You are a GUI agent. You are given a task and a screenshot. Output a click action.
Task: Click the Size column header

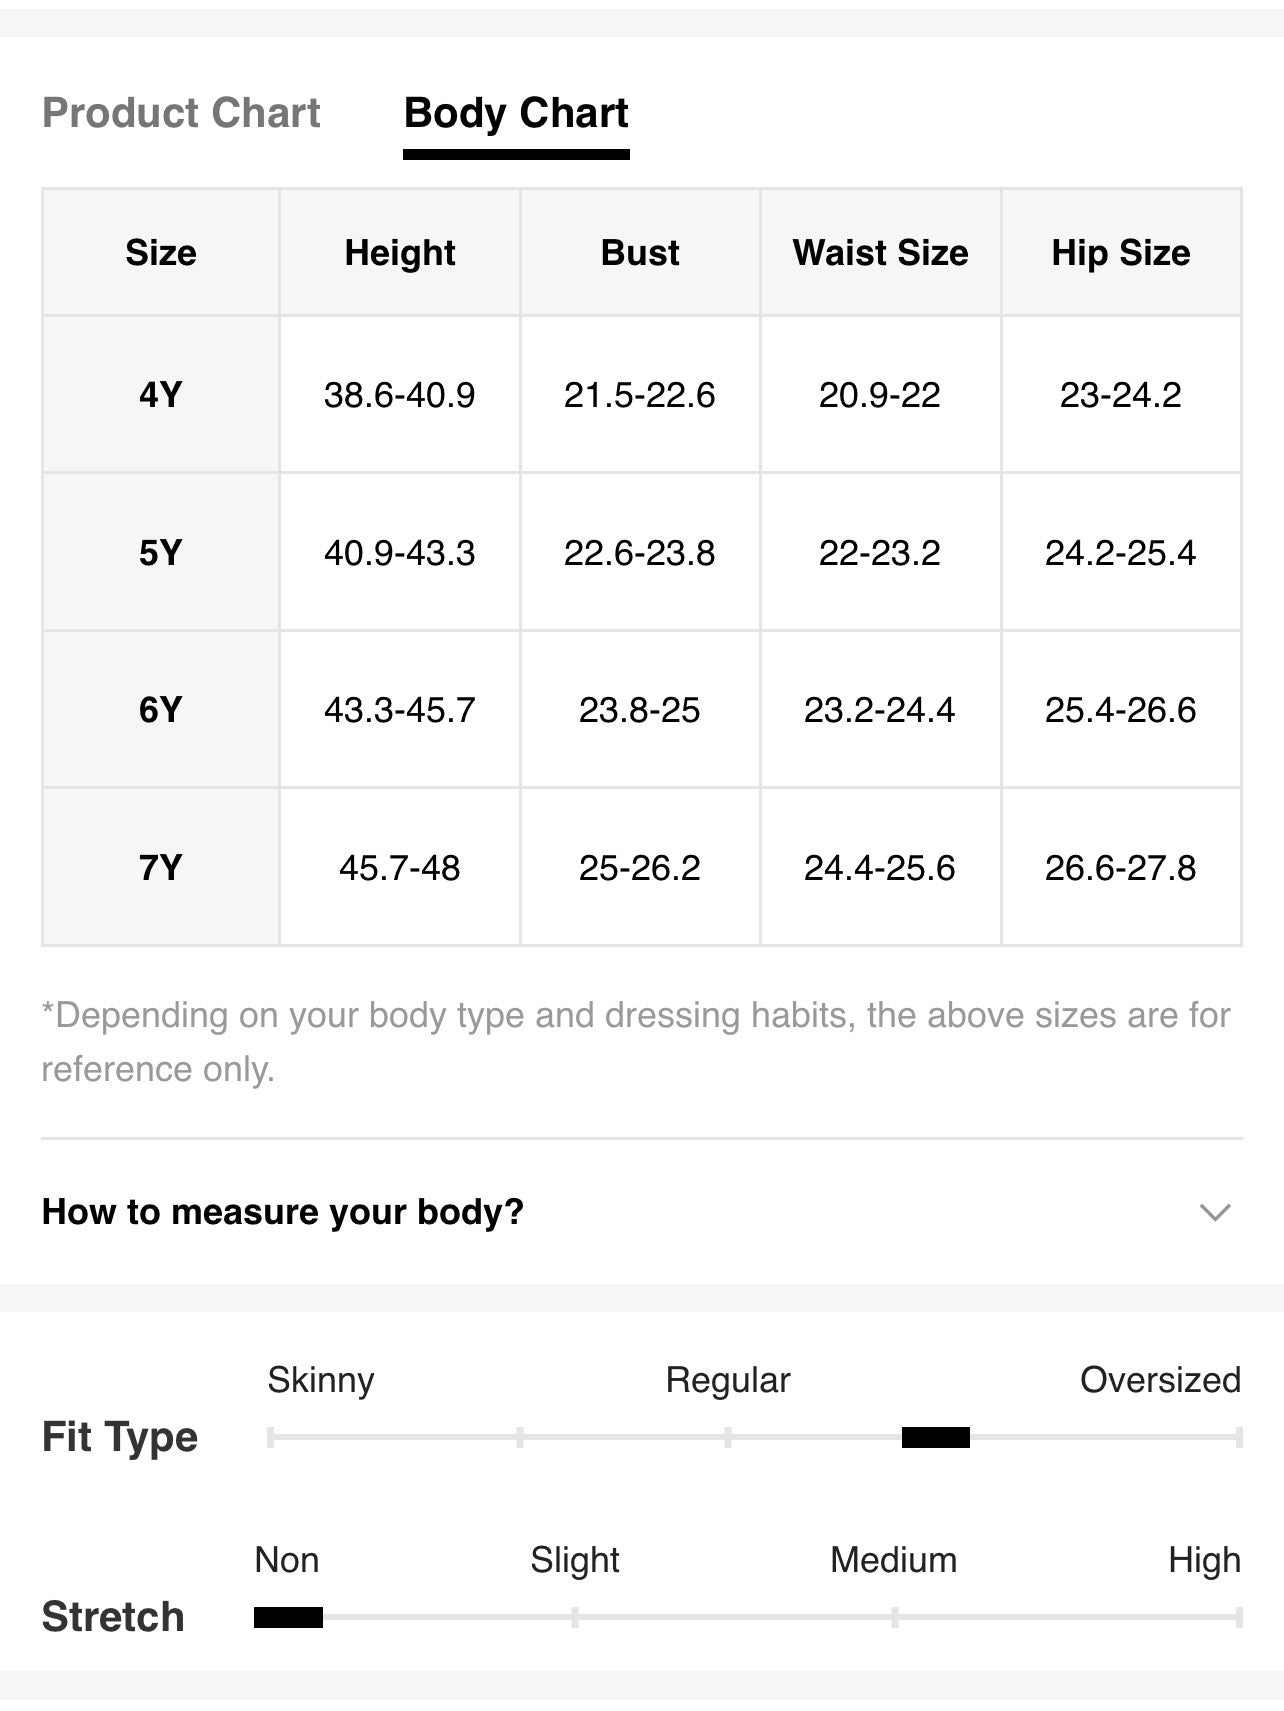pos(161,253)
